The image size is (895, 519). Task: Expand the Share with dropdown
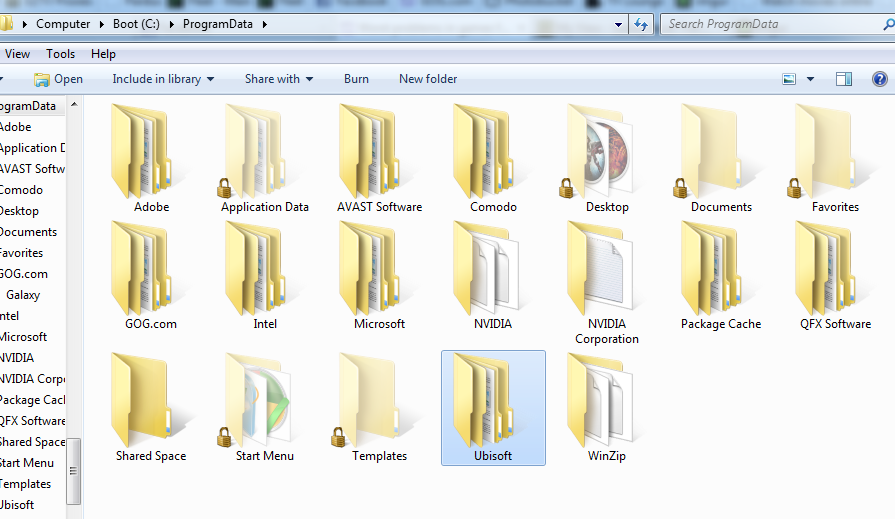[309, 79]
